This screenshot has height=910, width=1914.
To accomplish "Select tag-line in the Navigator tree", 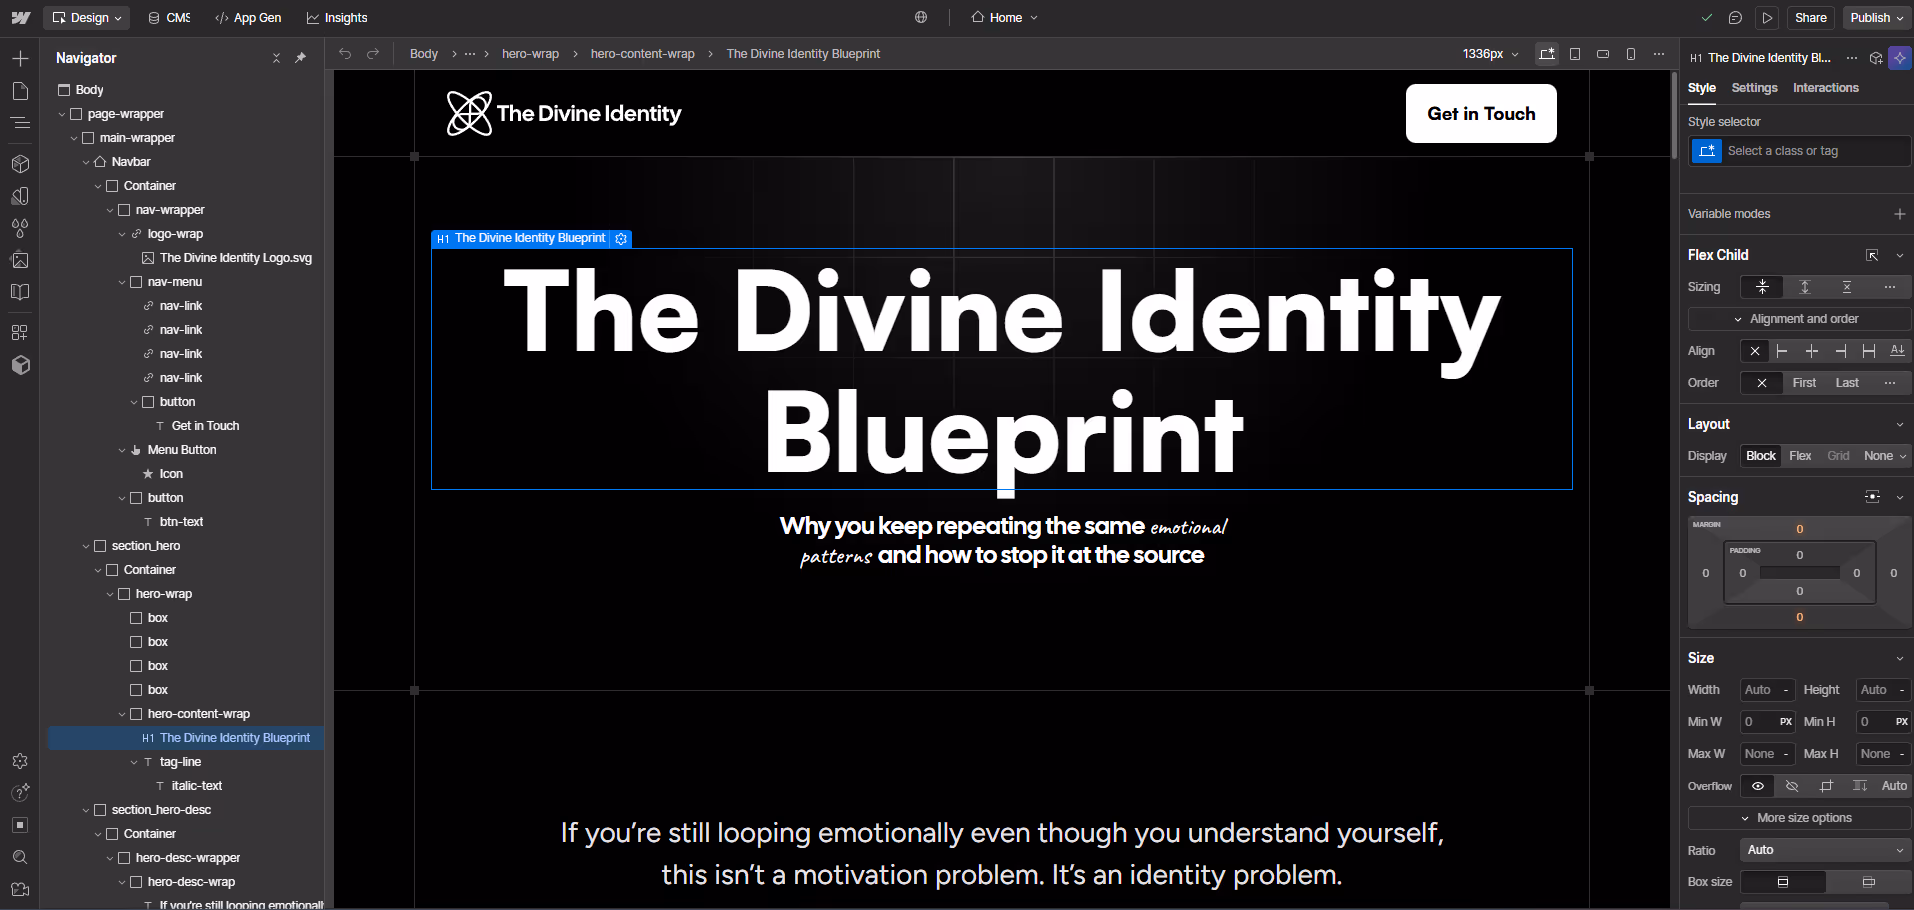I will [x=180, y=762].
